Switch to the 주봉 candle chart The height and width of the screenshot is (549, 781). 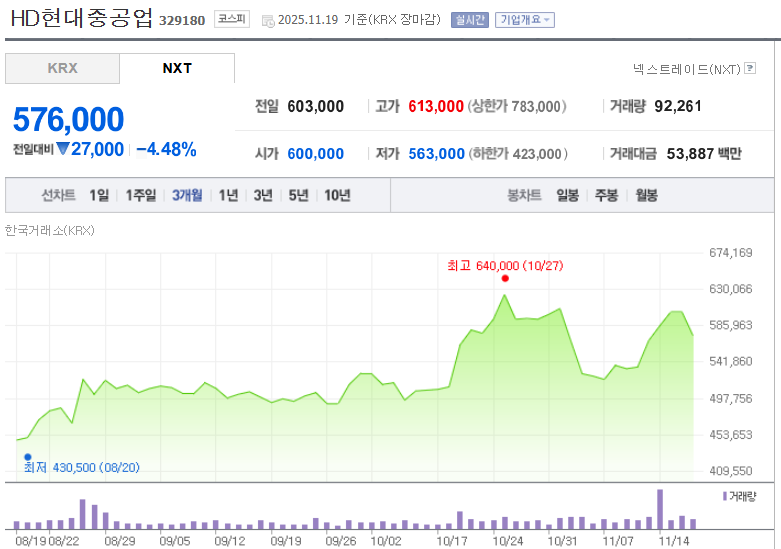click(x=606, y=195)
